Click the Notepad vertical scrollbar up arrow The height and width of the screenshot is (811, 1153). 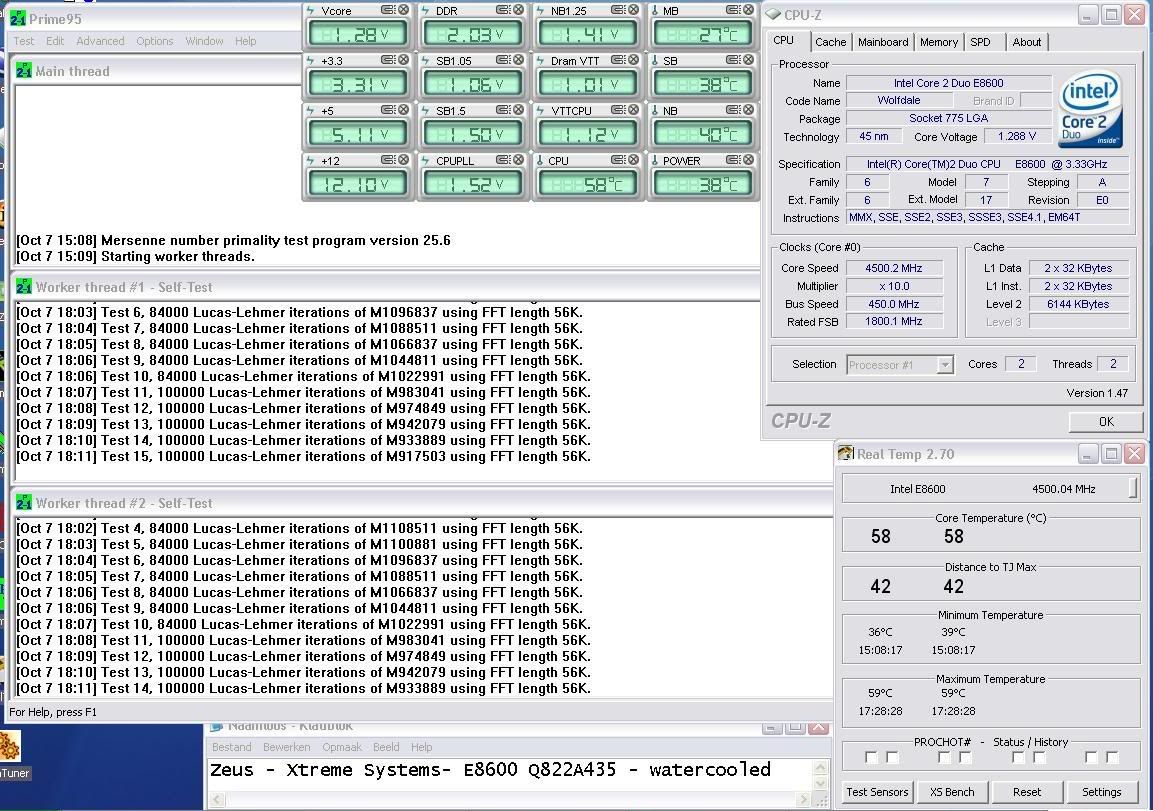(821, 768)
